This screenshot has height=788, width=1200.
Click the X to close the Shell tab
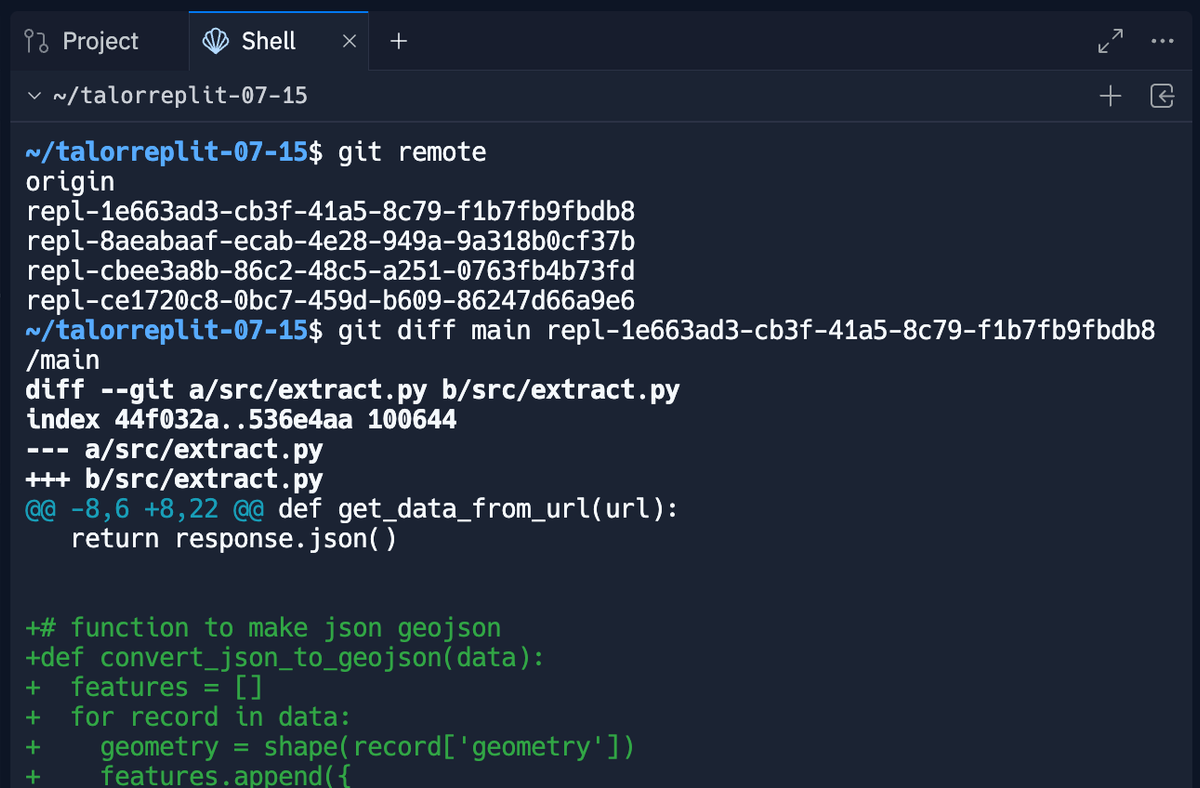(x=349, y=41)
